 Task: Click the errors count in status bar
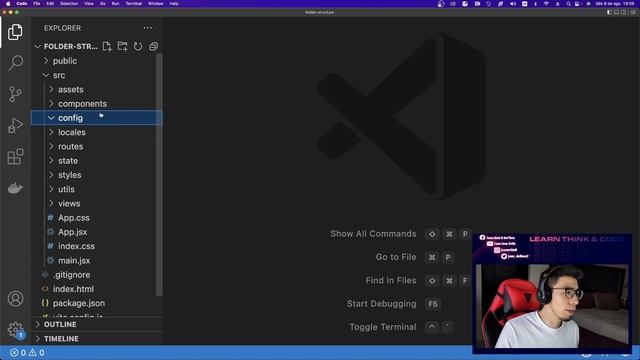click(x=18, y=352)
